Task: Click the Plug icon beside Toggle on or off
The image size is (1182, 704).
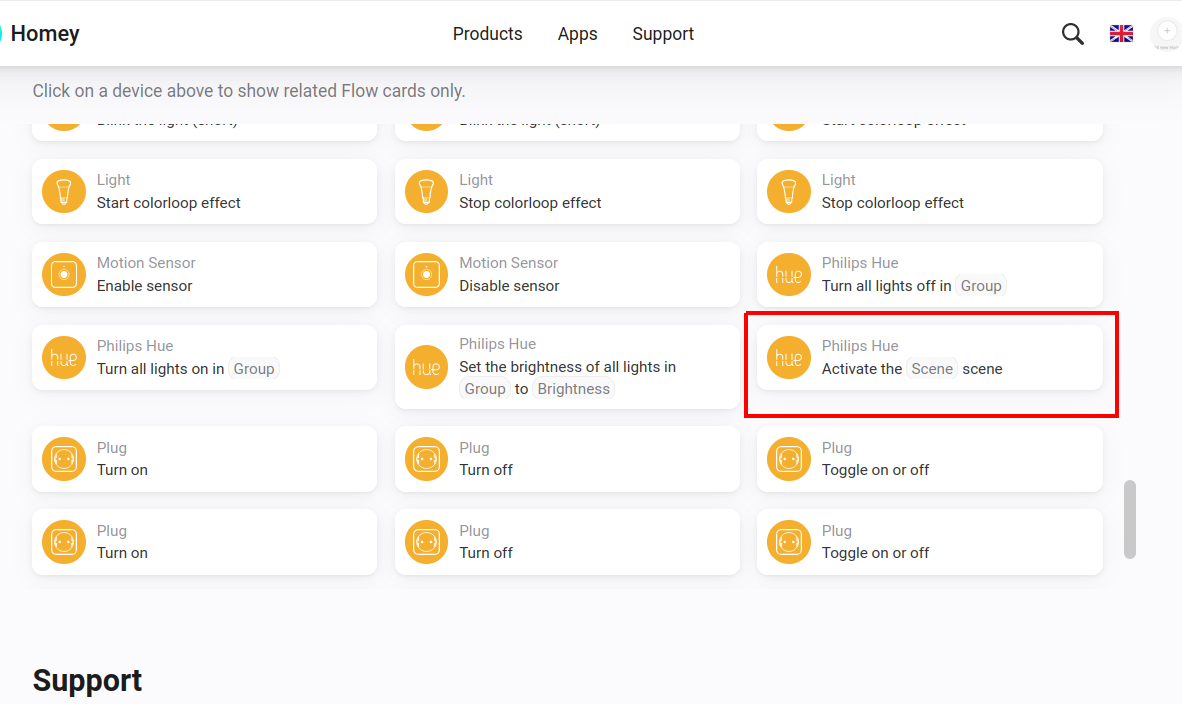Action: (788, 459)
